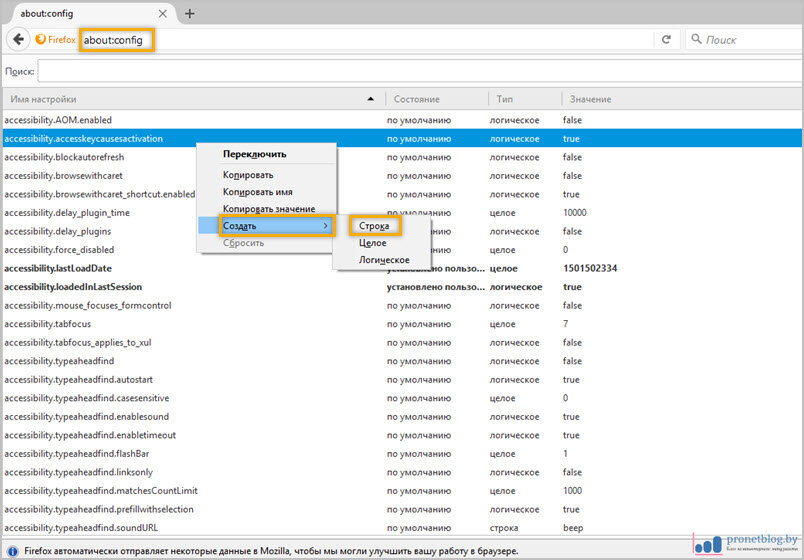Image resolution: width=804 pixels, height=560 pixels.
Task: Click the search magnifier icon
Action: coord(696,40)
